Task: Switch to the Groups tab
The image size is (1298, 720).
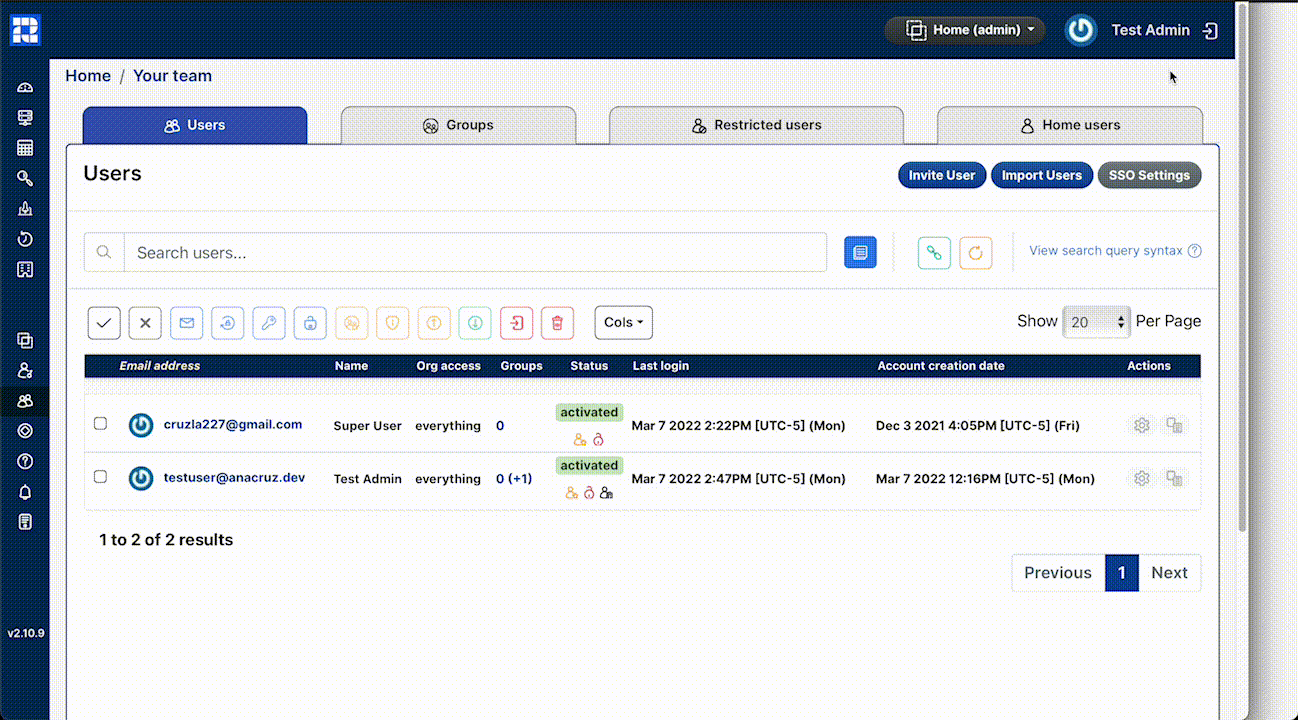Action: coord(458,126)
